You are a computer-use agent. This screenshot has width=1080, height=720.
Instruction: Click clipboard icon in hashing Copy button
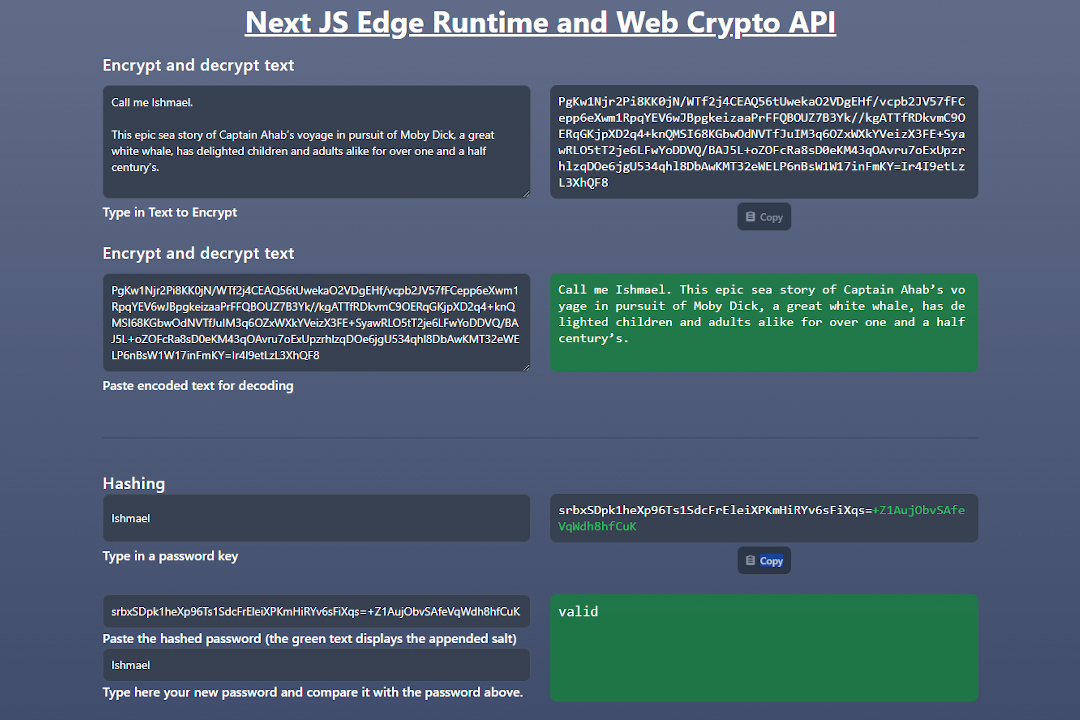(x=750, y=561)
